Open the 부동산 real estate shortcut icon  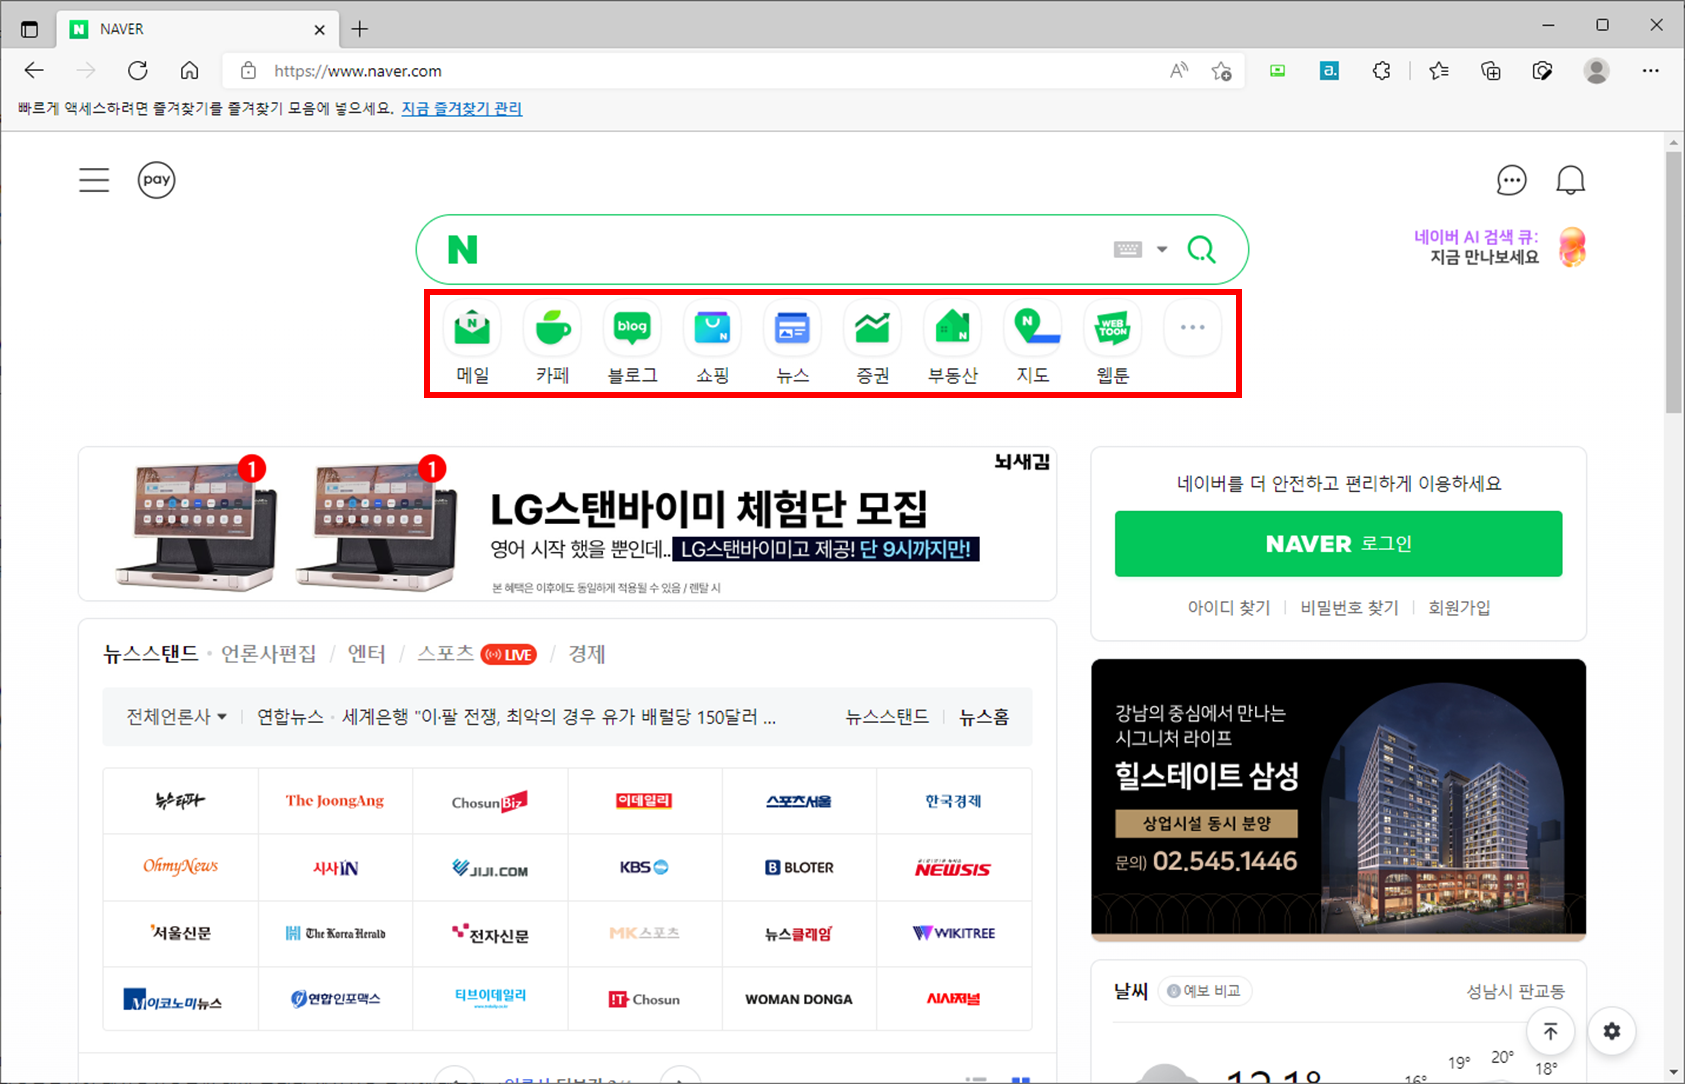[952, 328]
